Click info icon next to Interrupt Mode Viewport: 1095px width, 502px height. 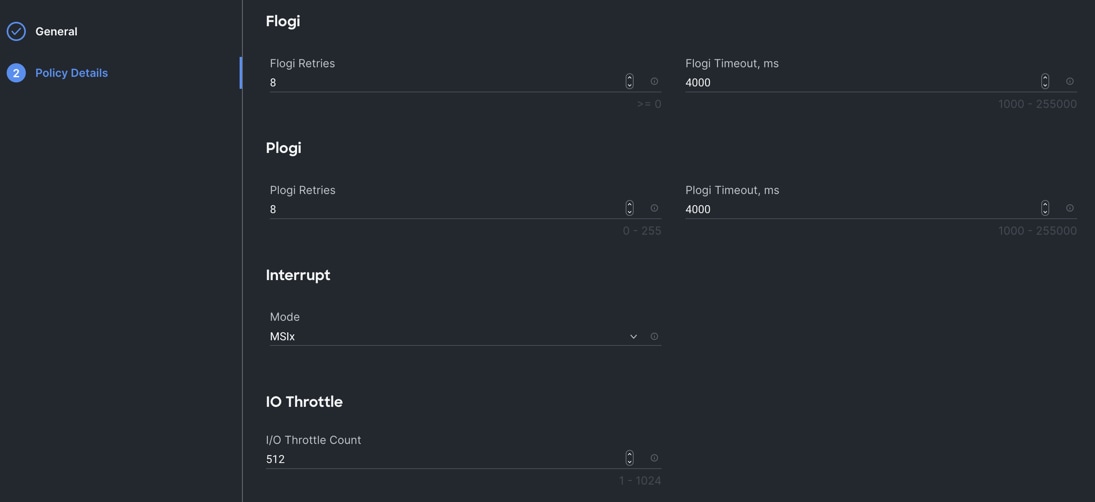click(x=654, y=337)
